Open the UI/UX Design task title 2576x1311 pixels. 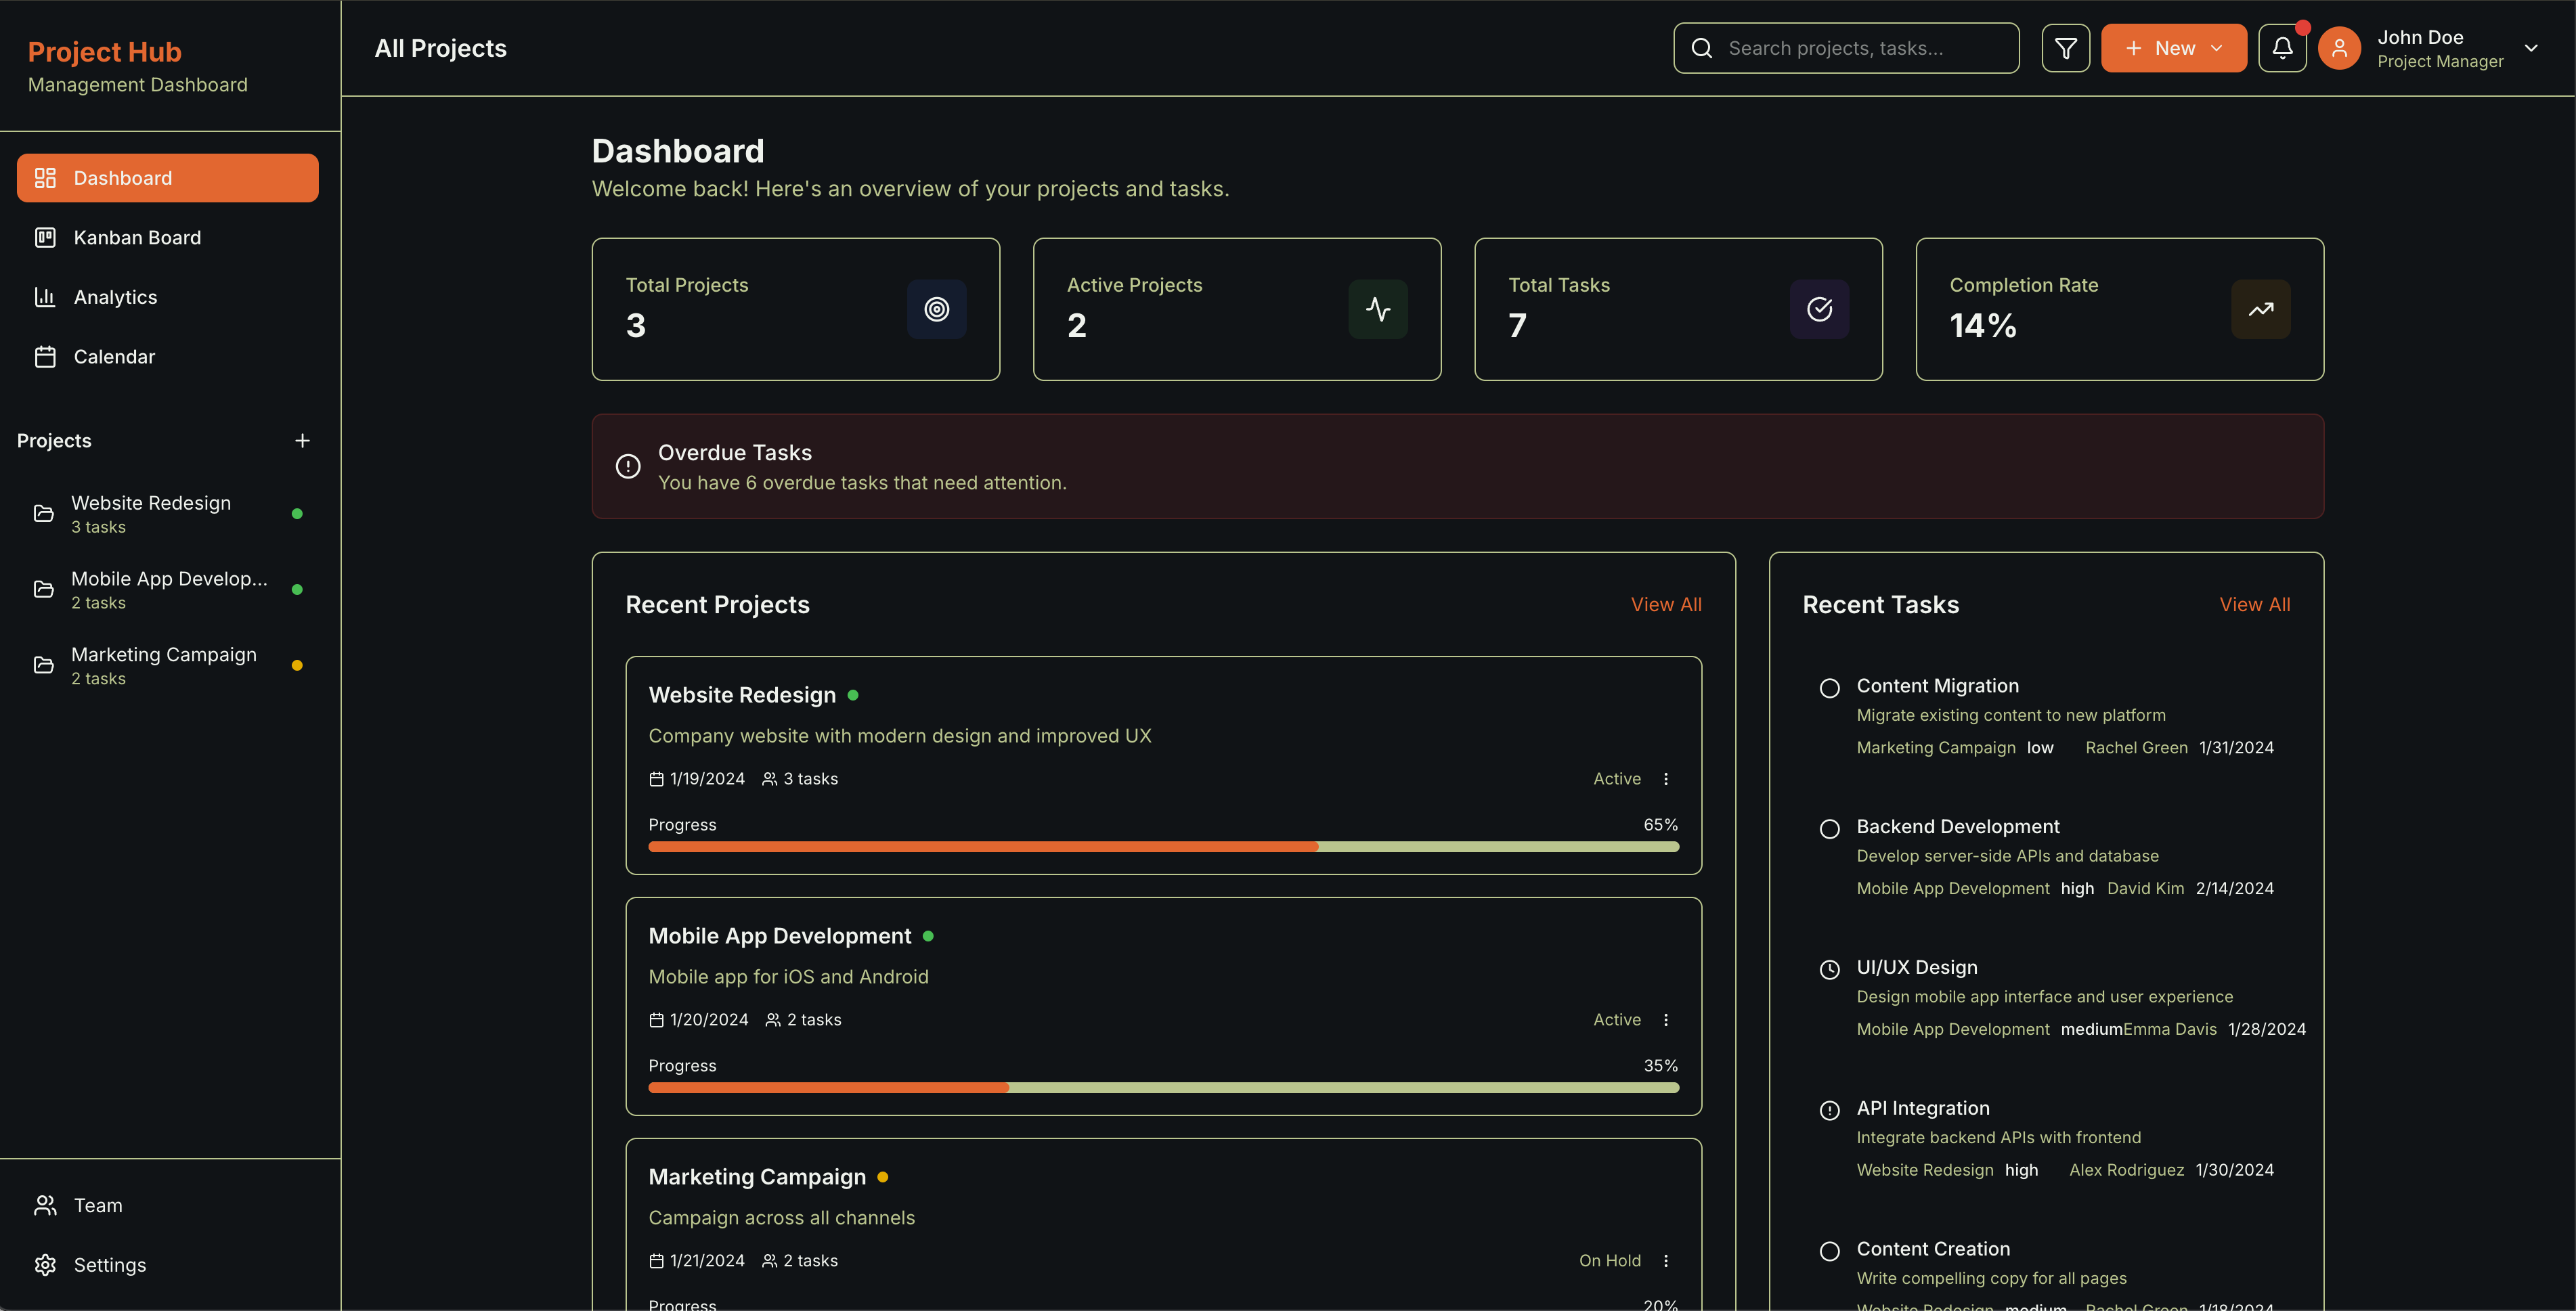[x=1916, y=967]
